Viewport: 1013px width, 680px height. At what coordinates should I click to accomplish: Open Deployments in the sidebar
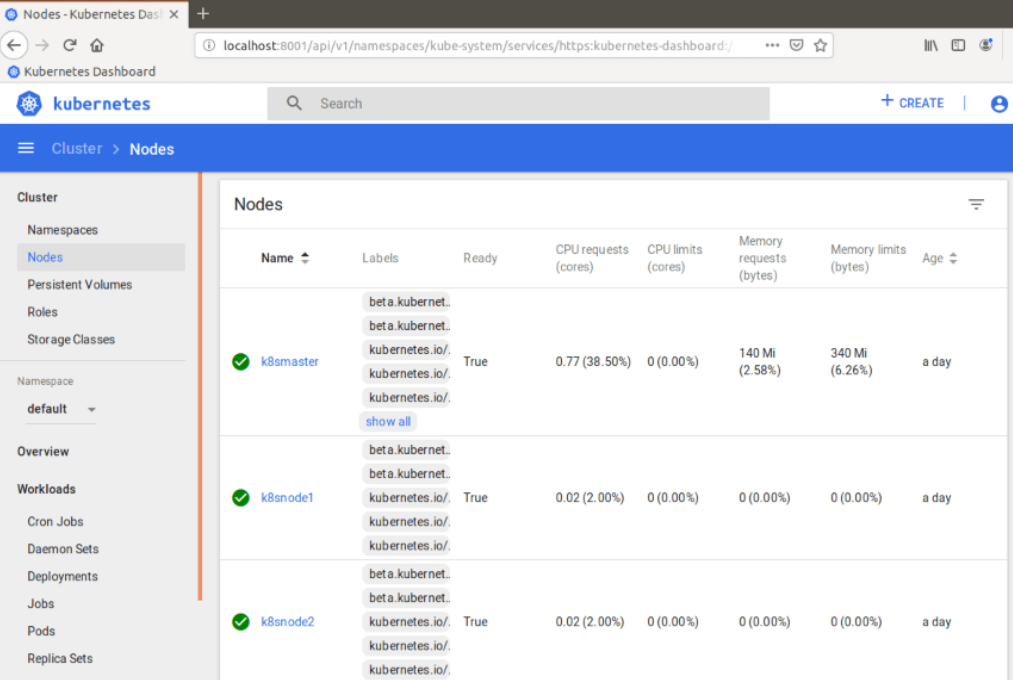[63, 576]
